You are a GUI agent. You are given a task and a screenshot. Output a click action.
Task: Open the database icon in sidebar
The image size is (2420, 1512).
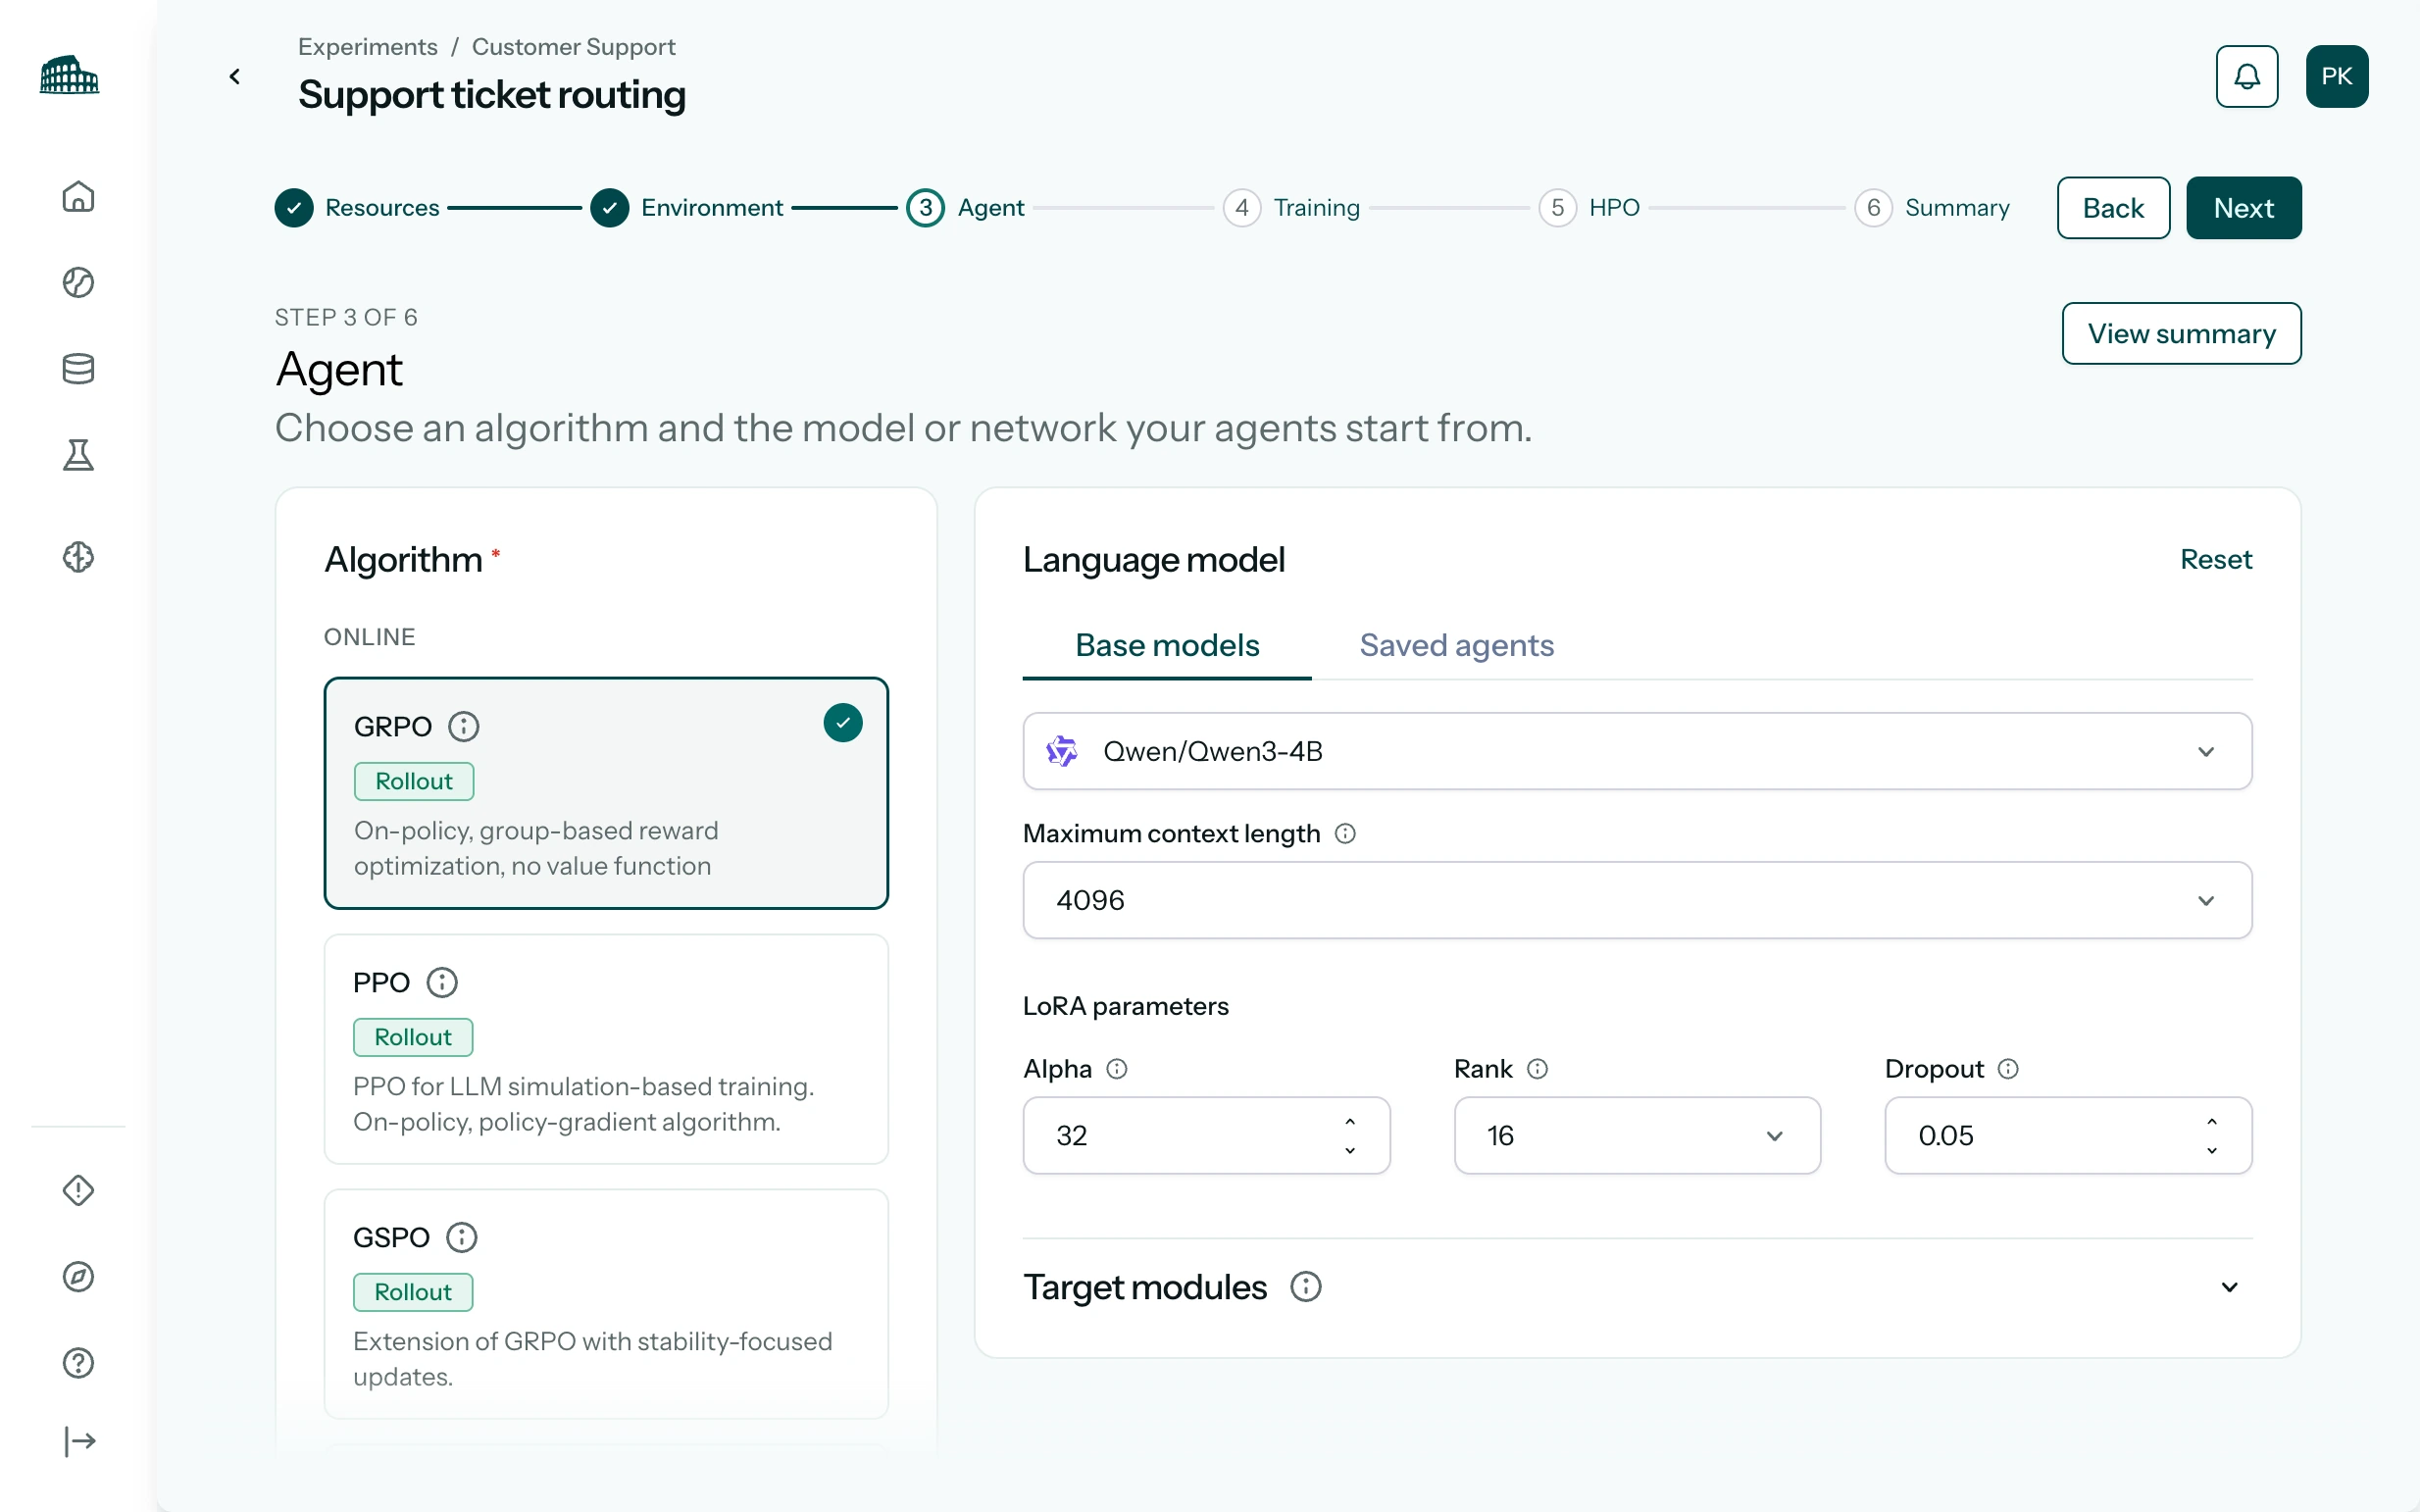(78, 369)
